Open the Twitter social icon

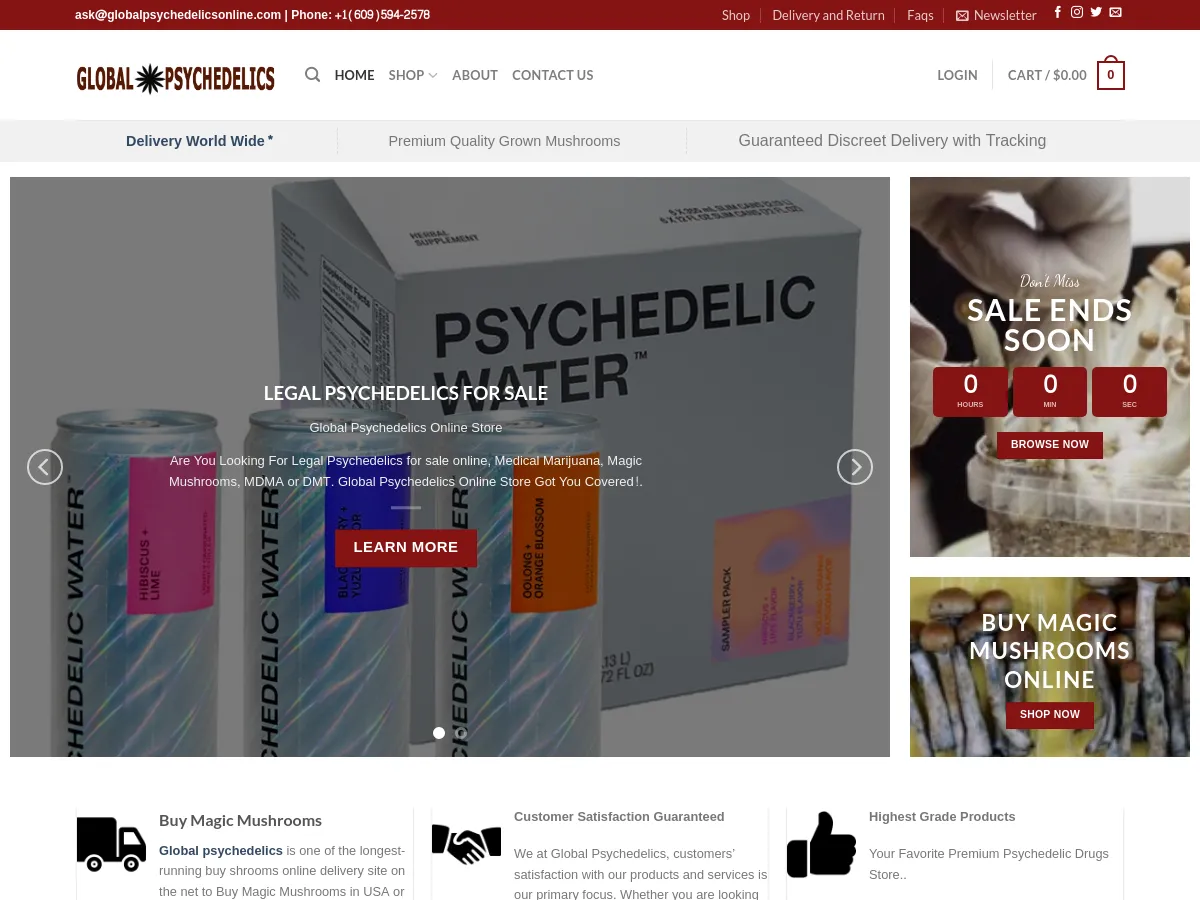[x=1096, y=13]
